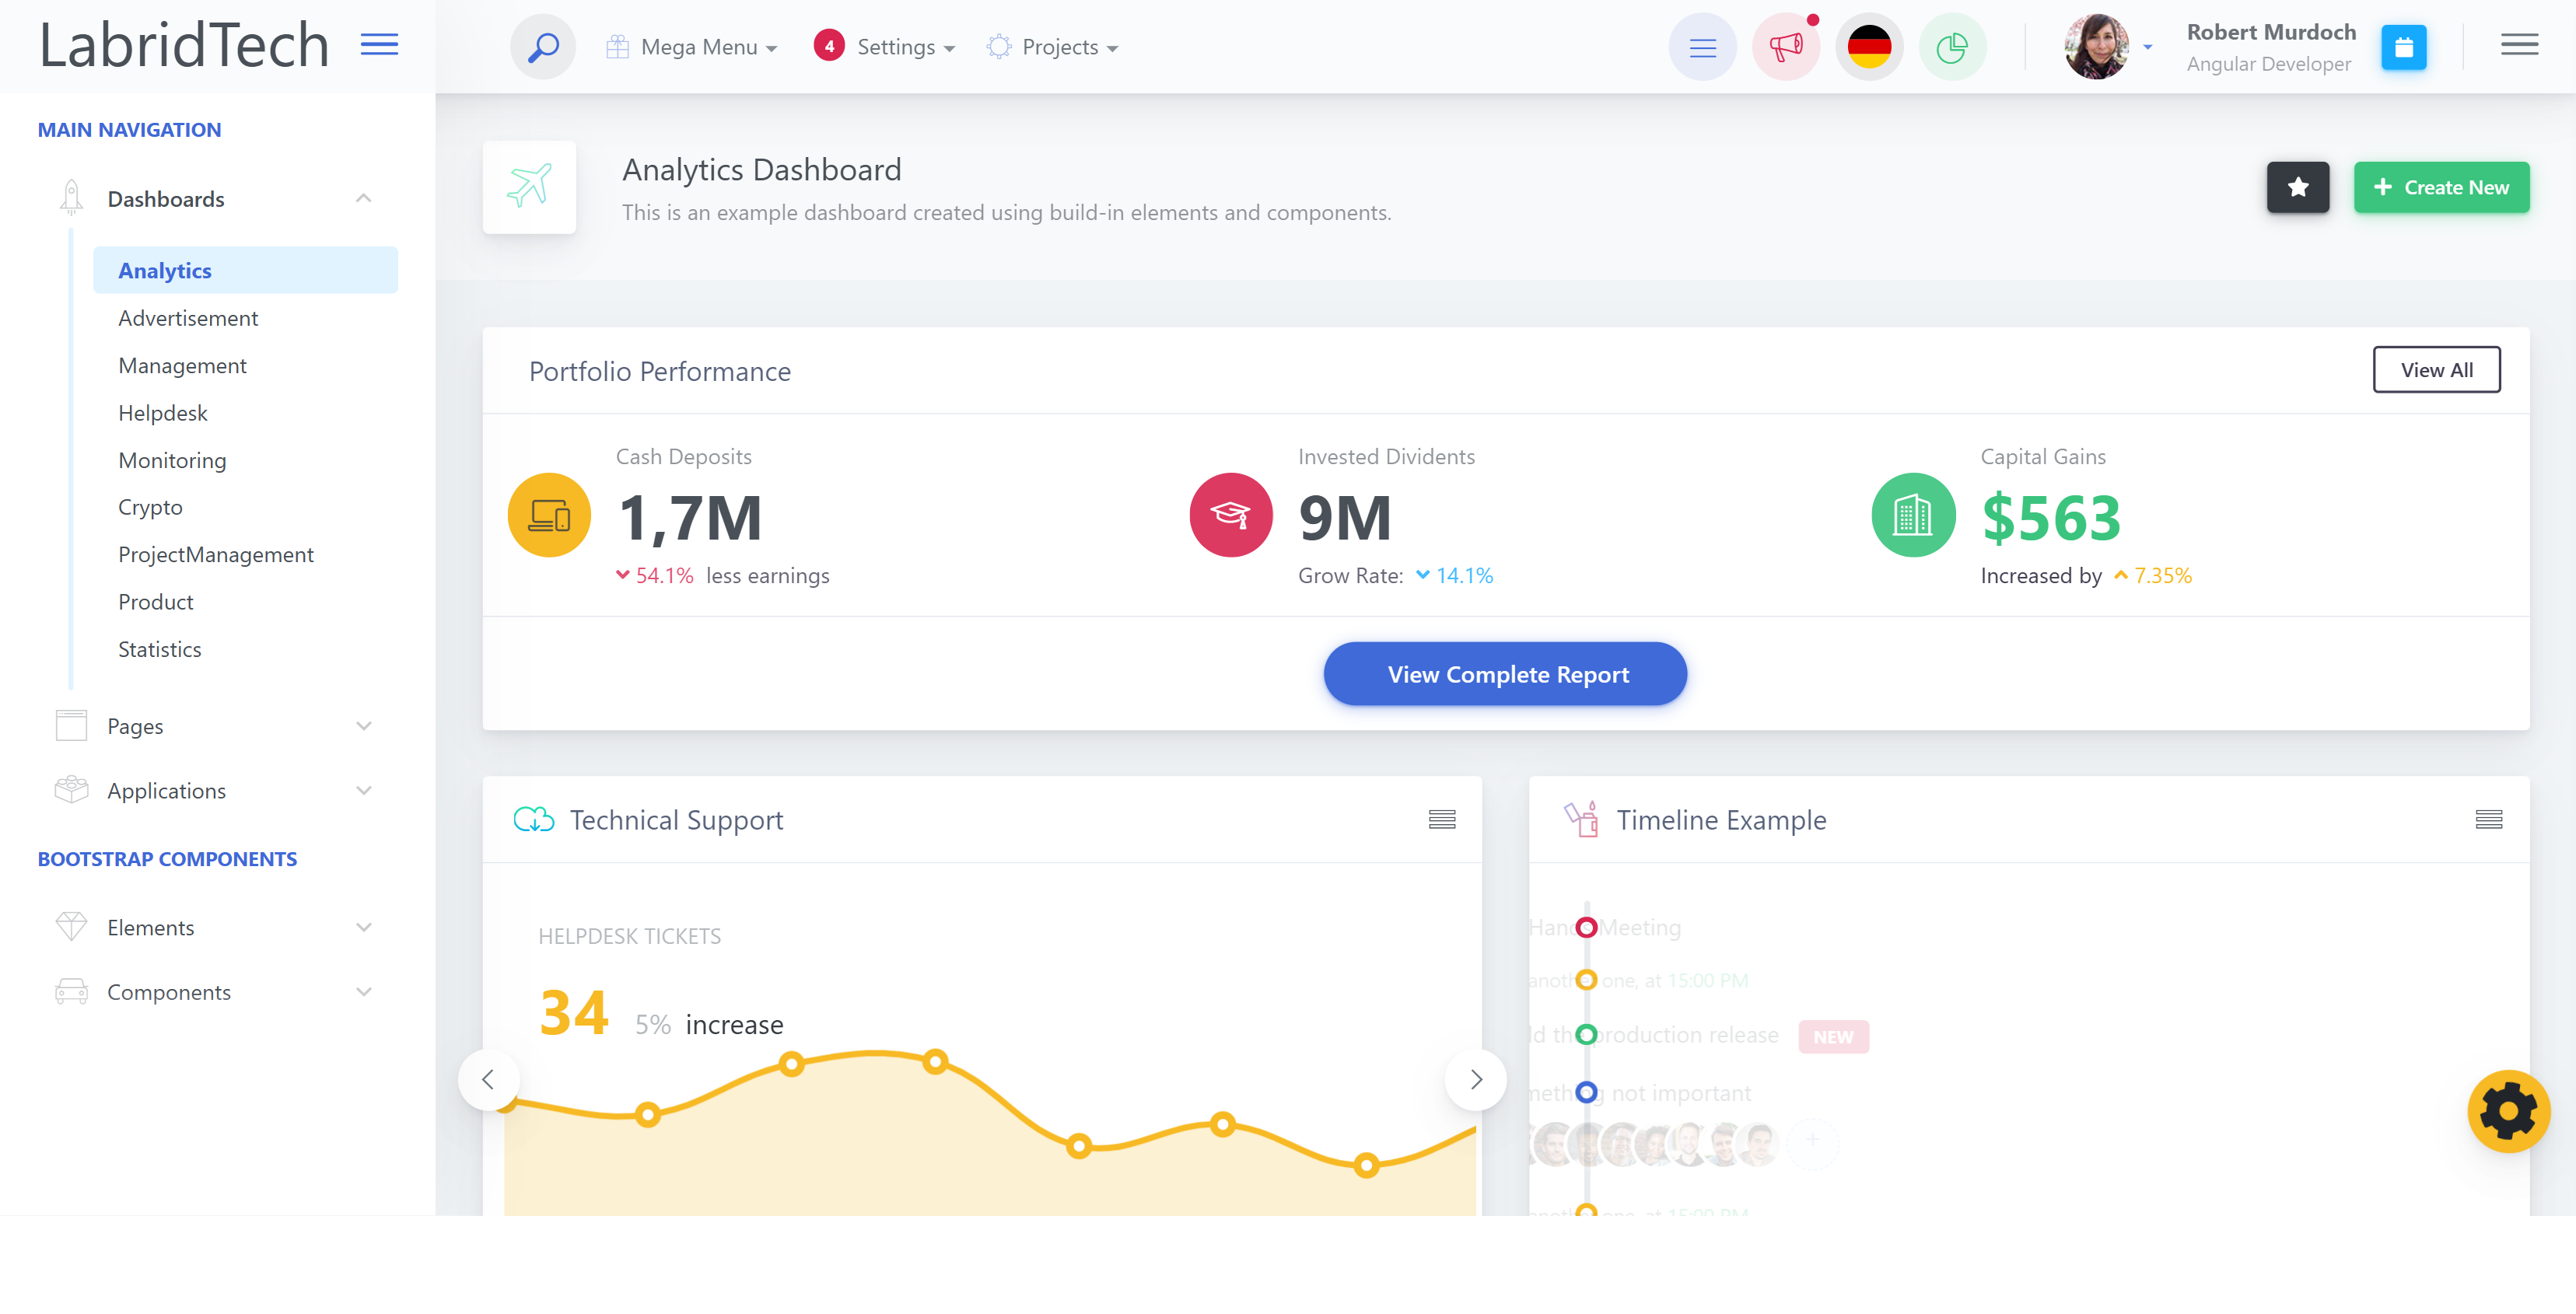The width and height of the screenshot is (2576, 1314).
Task: Click the red 4 badge beside Settings
Action: (829, 46)
